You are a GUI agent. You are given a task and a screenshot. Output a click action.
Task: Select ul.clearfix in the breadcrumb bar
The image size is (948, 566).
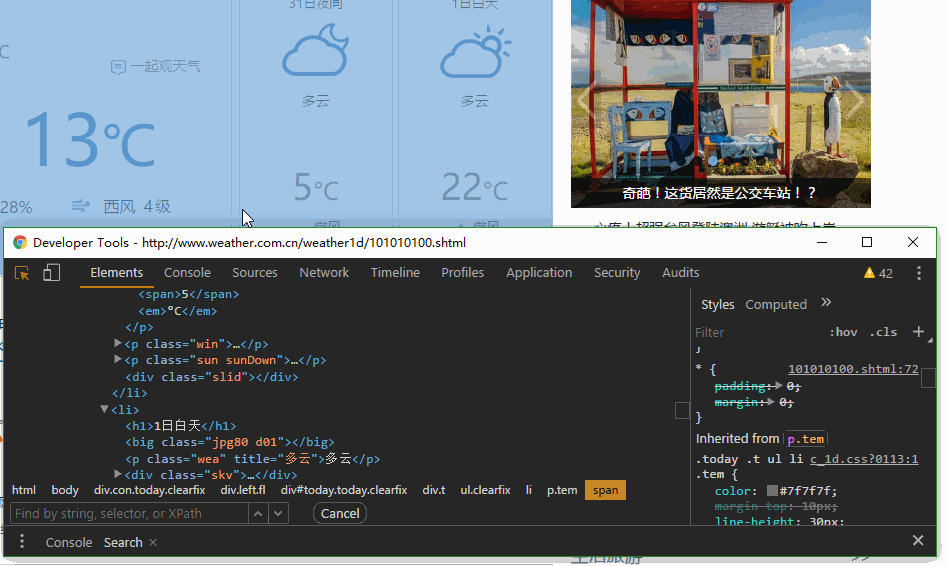(485, 490)
